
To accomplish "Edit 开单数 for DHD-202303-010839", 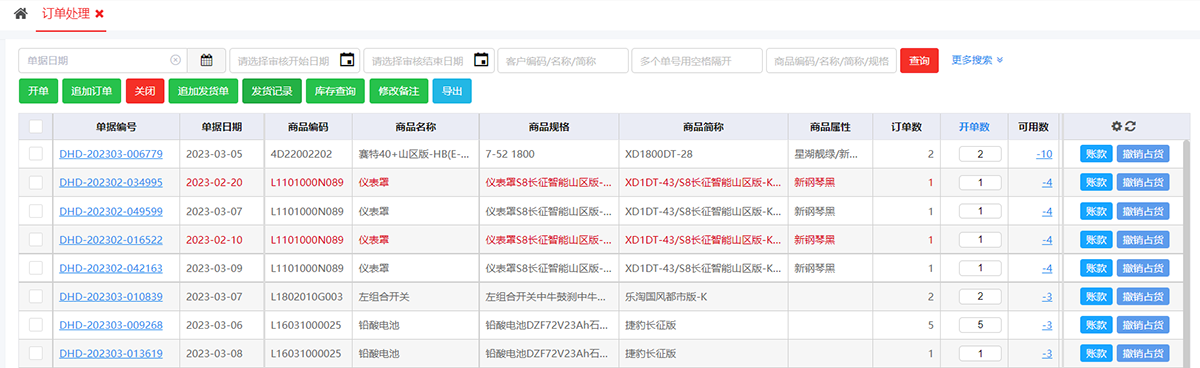I will click(x=980, y=297).
